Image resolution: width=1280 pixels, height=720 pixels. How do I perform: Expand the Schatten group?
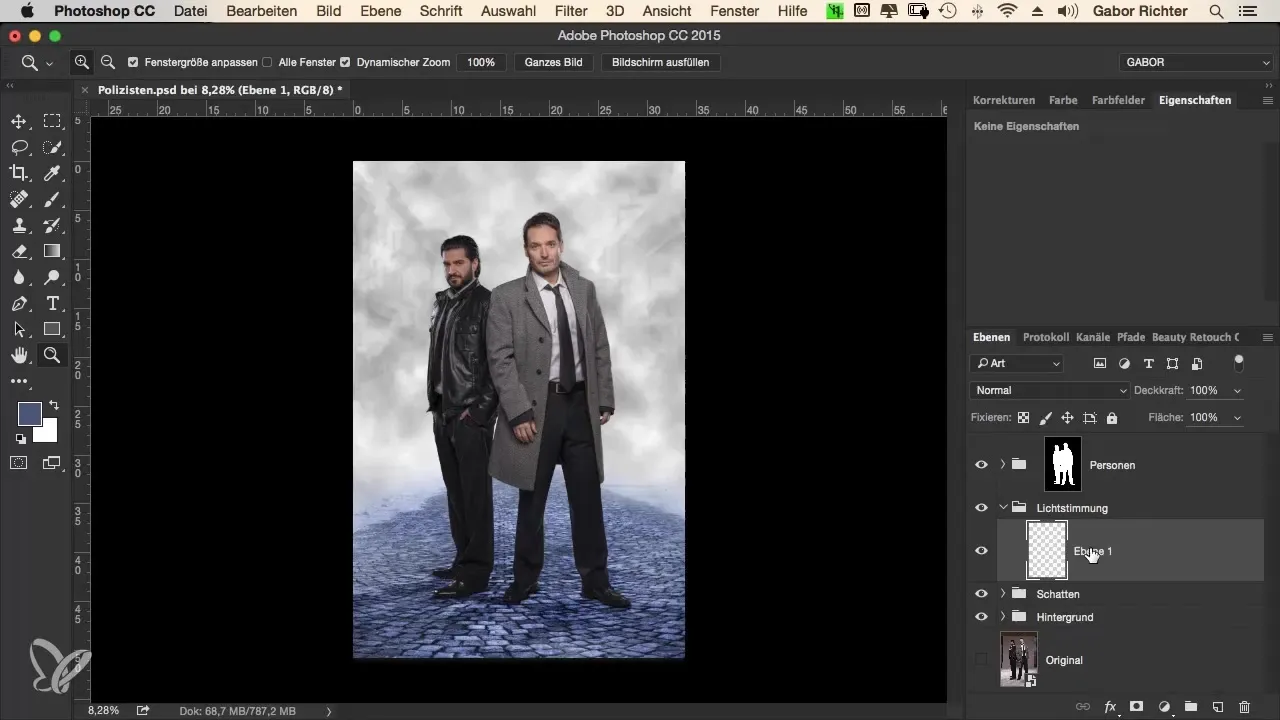[1003, 594]
